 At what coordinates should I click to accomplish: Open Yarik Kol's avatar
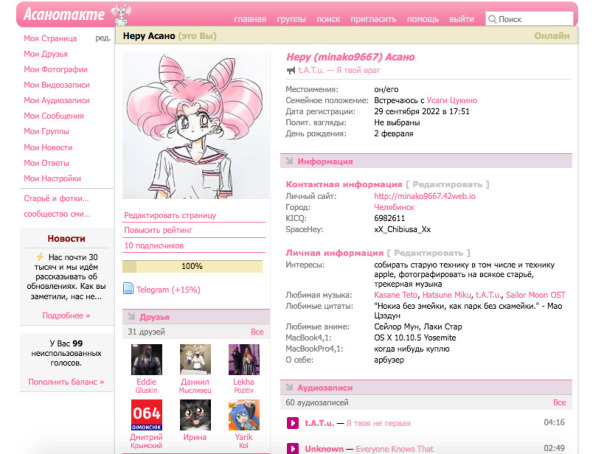point(244,415)
